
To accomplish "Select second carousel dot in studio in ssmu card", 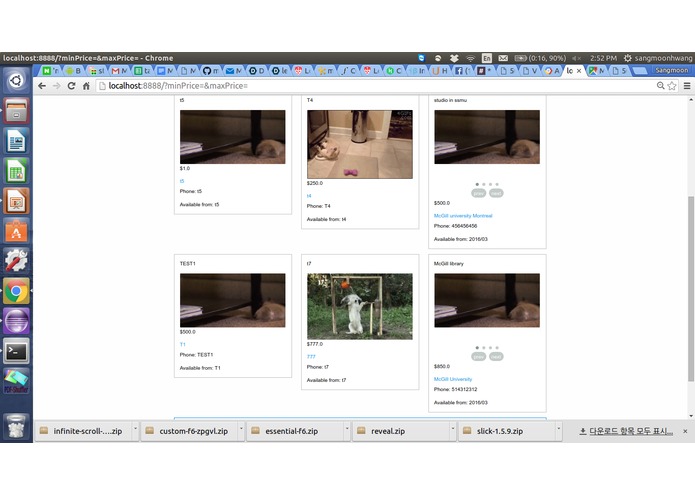I will [x=484, y=184].
